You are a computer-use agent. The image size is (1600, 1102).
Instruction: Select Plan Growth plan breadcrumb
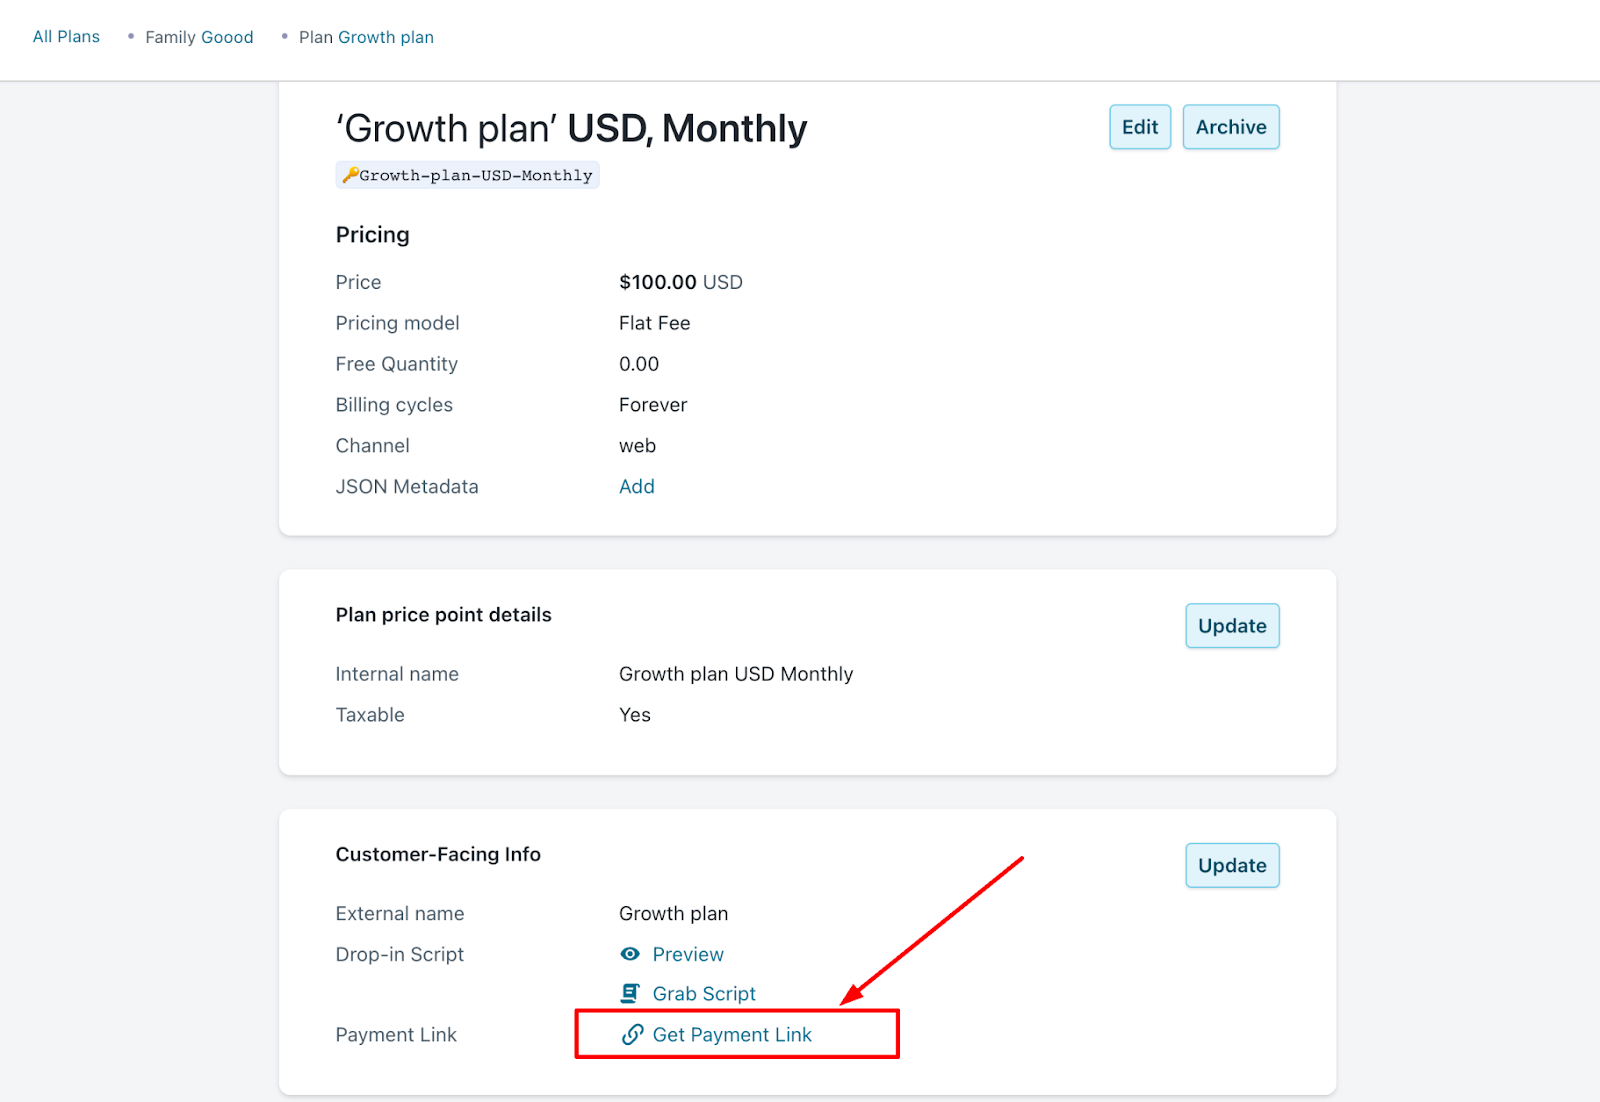366,37
